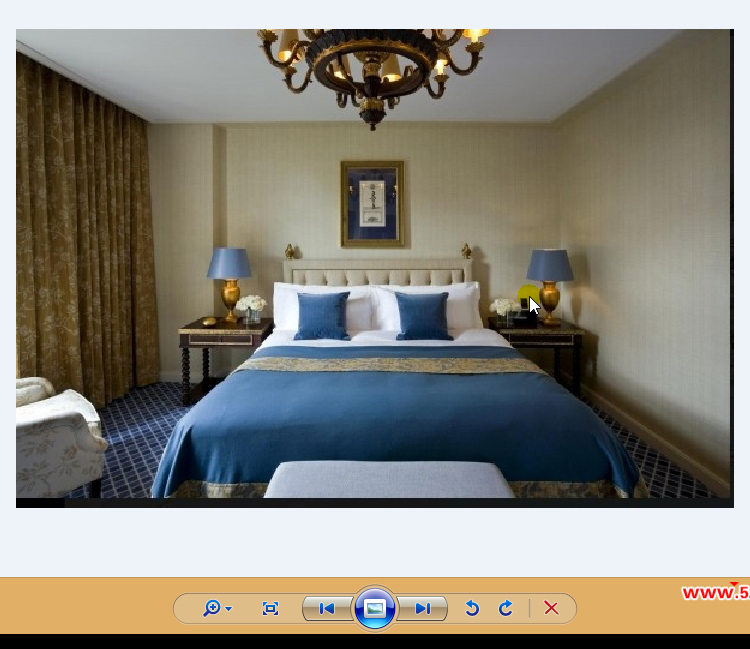Go to the next photo

click(x=423, y=608)
